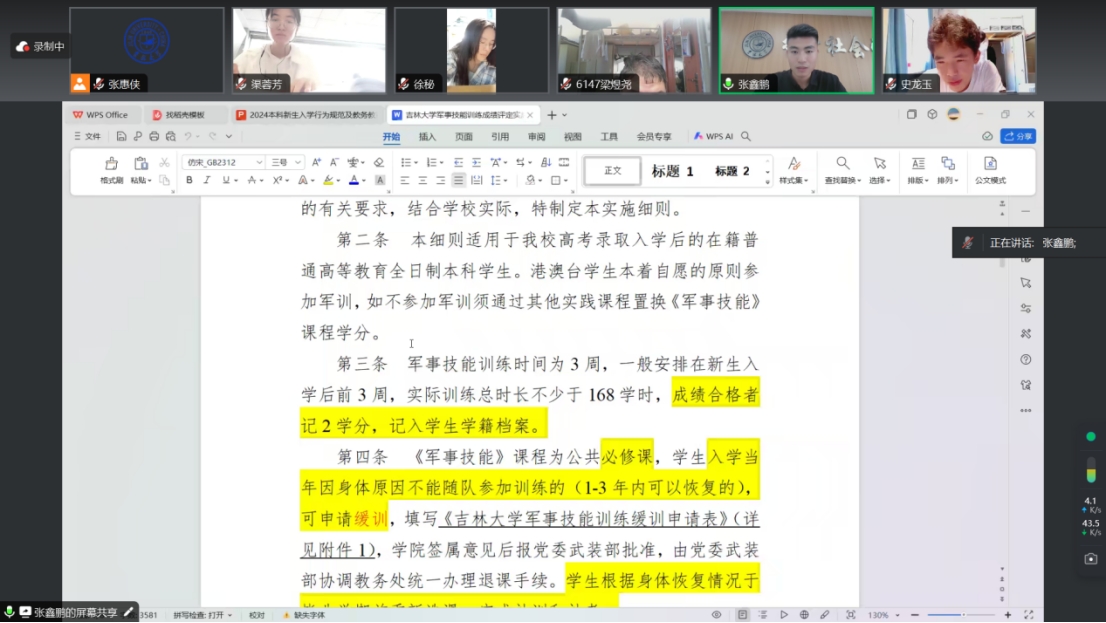Image resolution: width=1106 pixels, height=623 pixels.
Task: Expand the 样式集 style set dropdown
Action: point(794,169)
